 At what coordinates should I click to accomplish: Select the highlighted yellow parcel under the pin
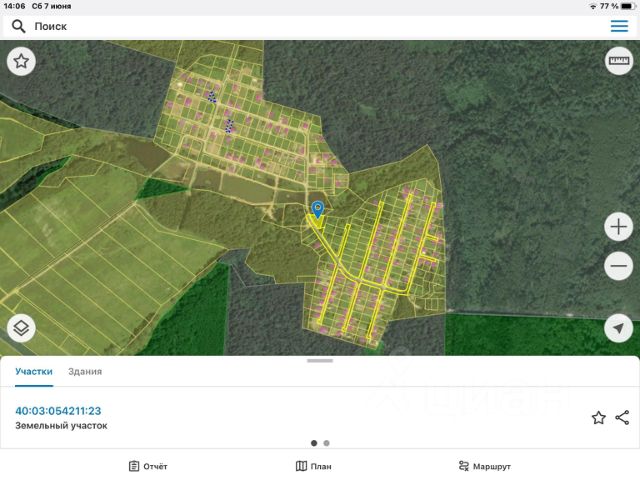tap(316, 222)
